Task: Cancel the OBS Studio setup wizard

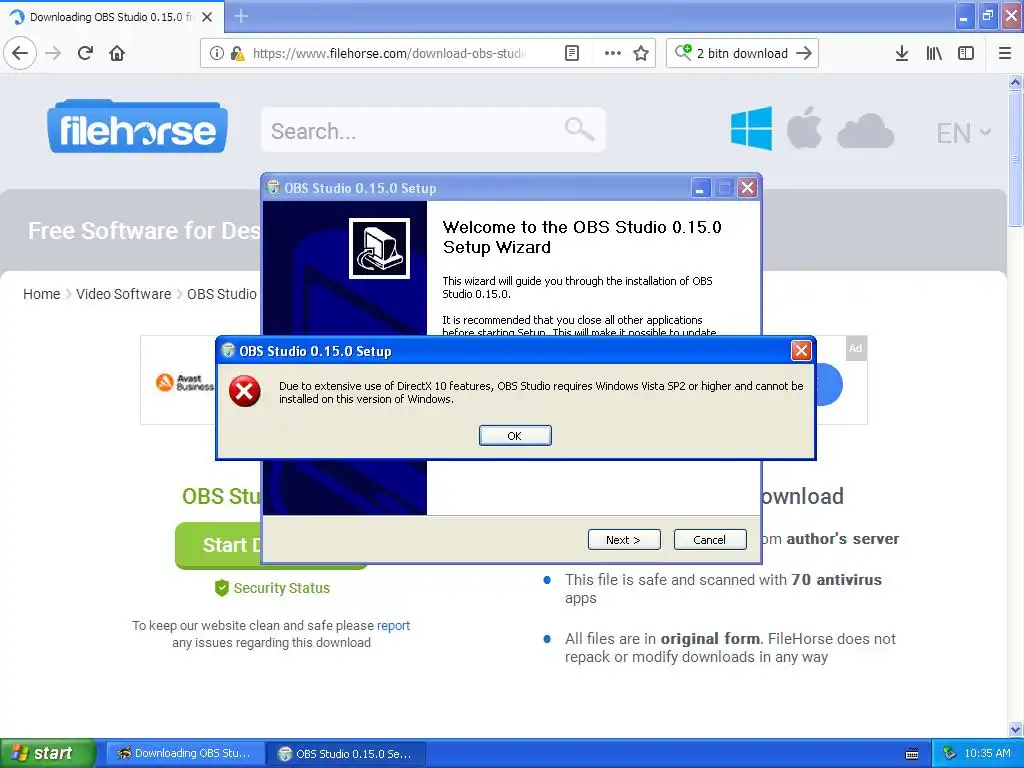Action: [x=709, y=539]
